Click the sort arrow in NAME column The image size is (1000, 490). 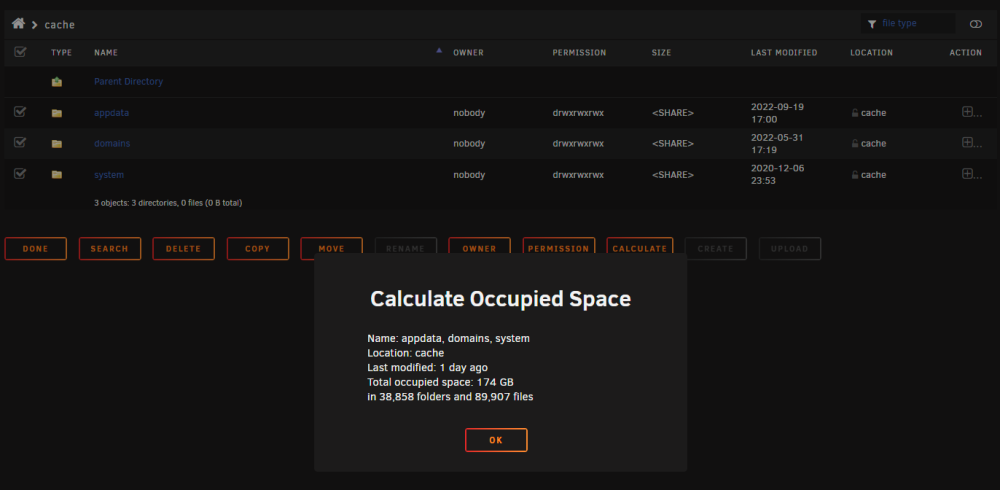[439, 50]
